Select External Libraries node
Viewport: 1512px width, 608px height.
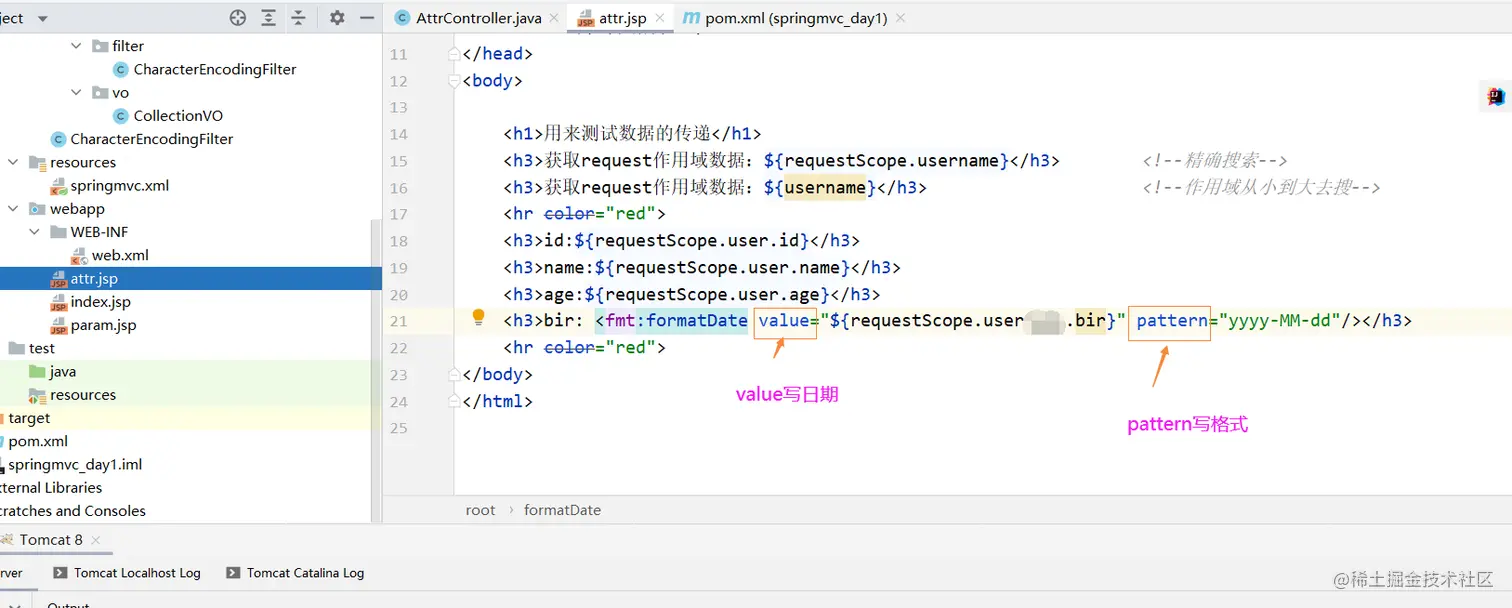click(x=51, y=488)
